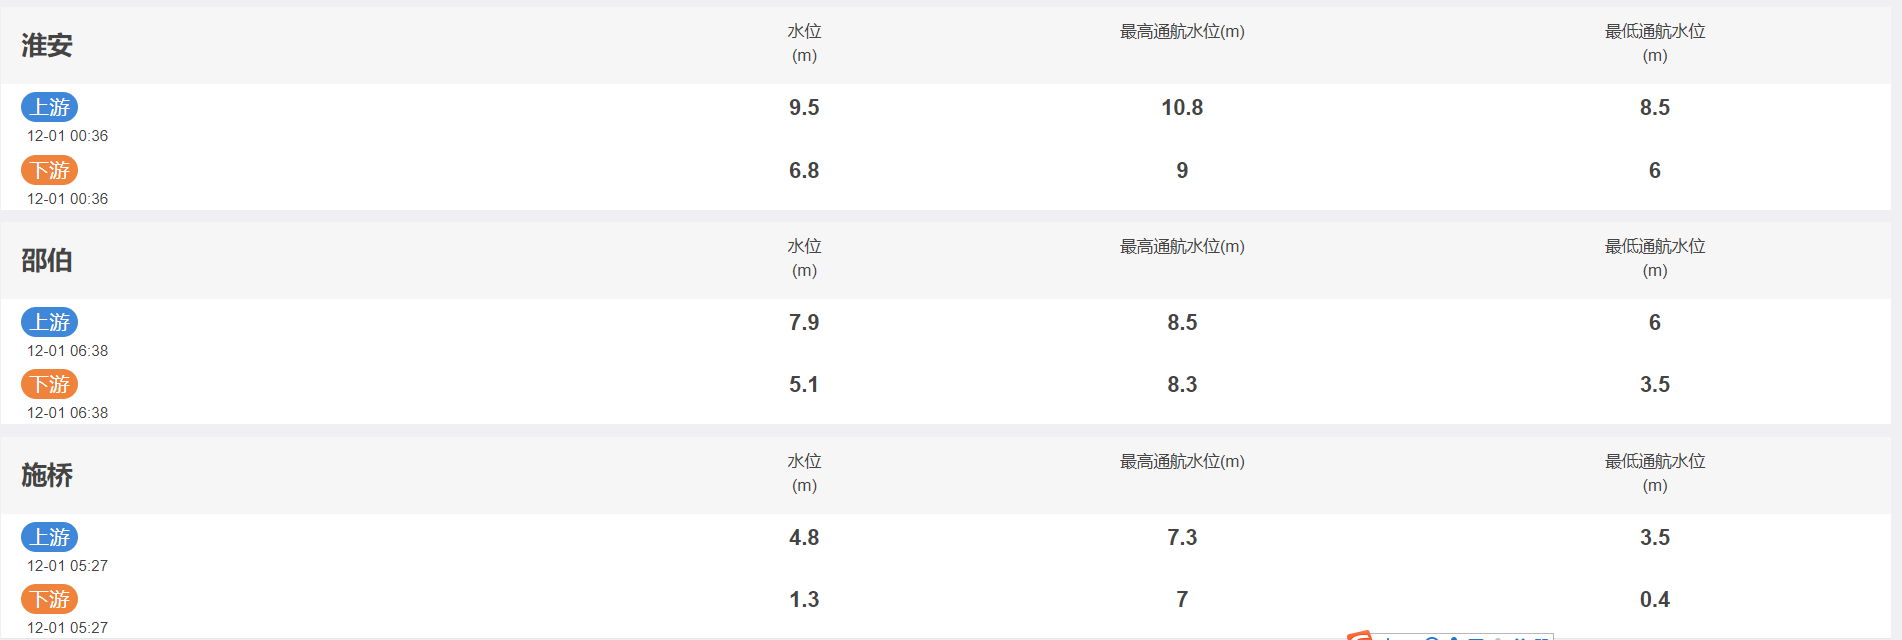The image size is (1902, 640).
Task: Click the 上游 badge under 淮安
Action: (x=49, y=107)
